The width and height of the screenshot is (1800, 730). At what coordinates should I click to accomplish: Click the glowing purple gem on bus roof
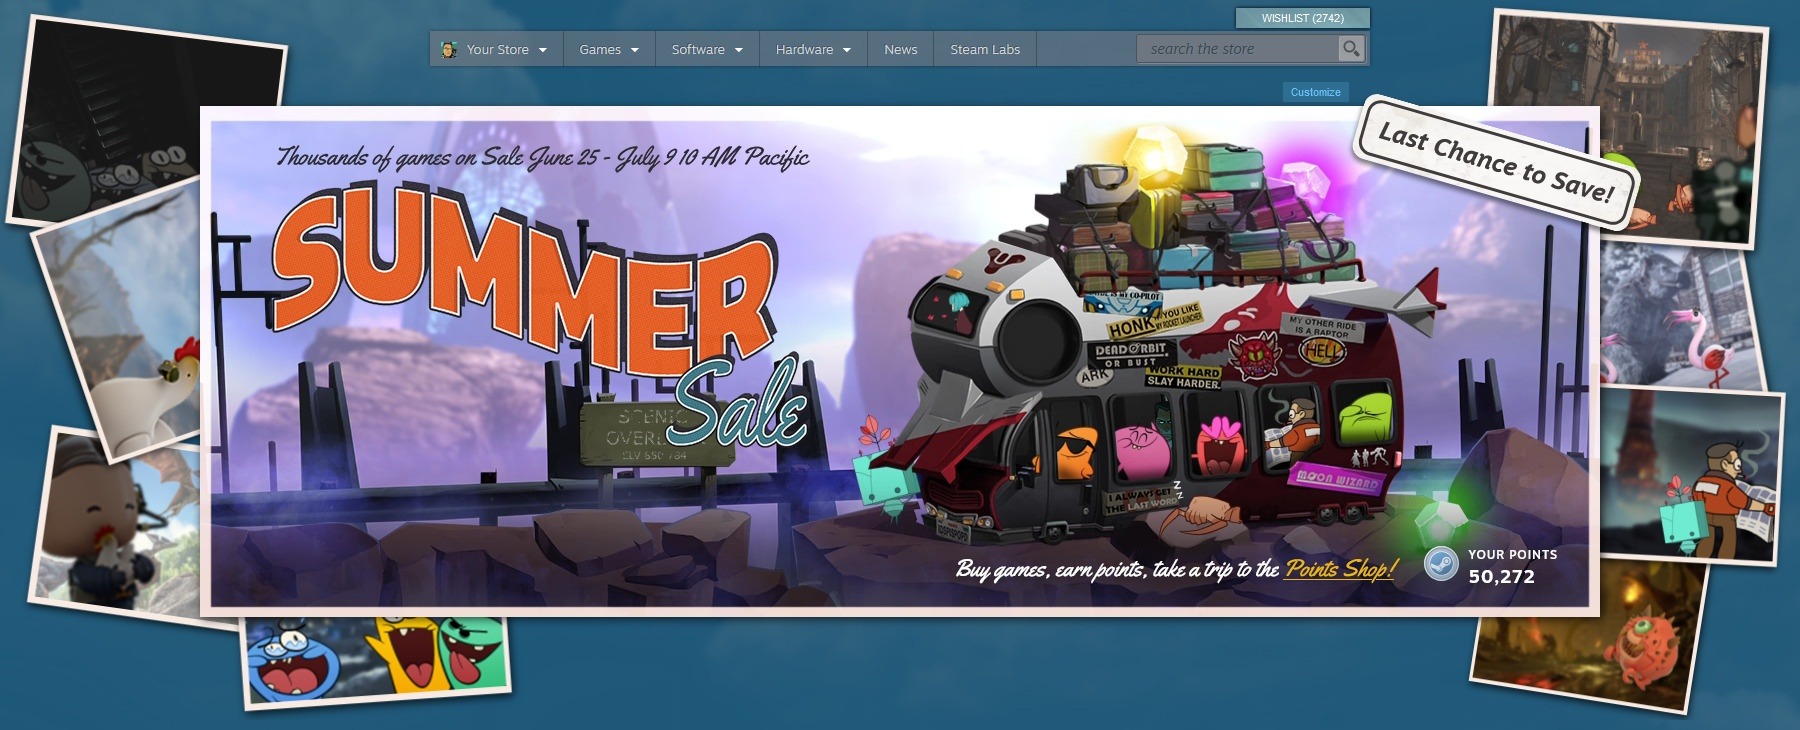[x=1304, y=181]
